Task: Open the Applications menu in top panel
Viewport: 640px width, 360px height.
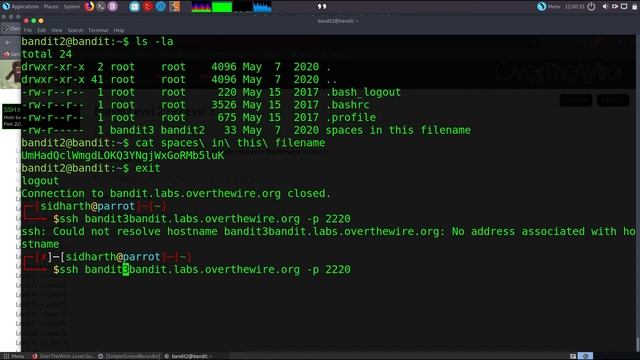Action: pyautogui.click(x=20, y=7)
